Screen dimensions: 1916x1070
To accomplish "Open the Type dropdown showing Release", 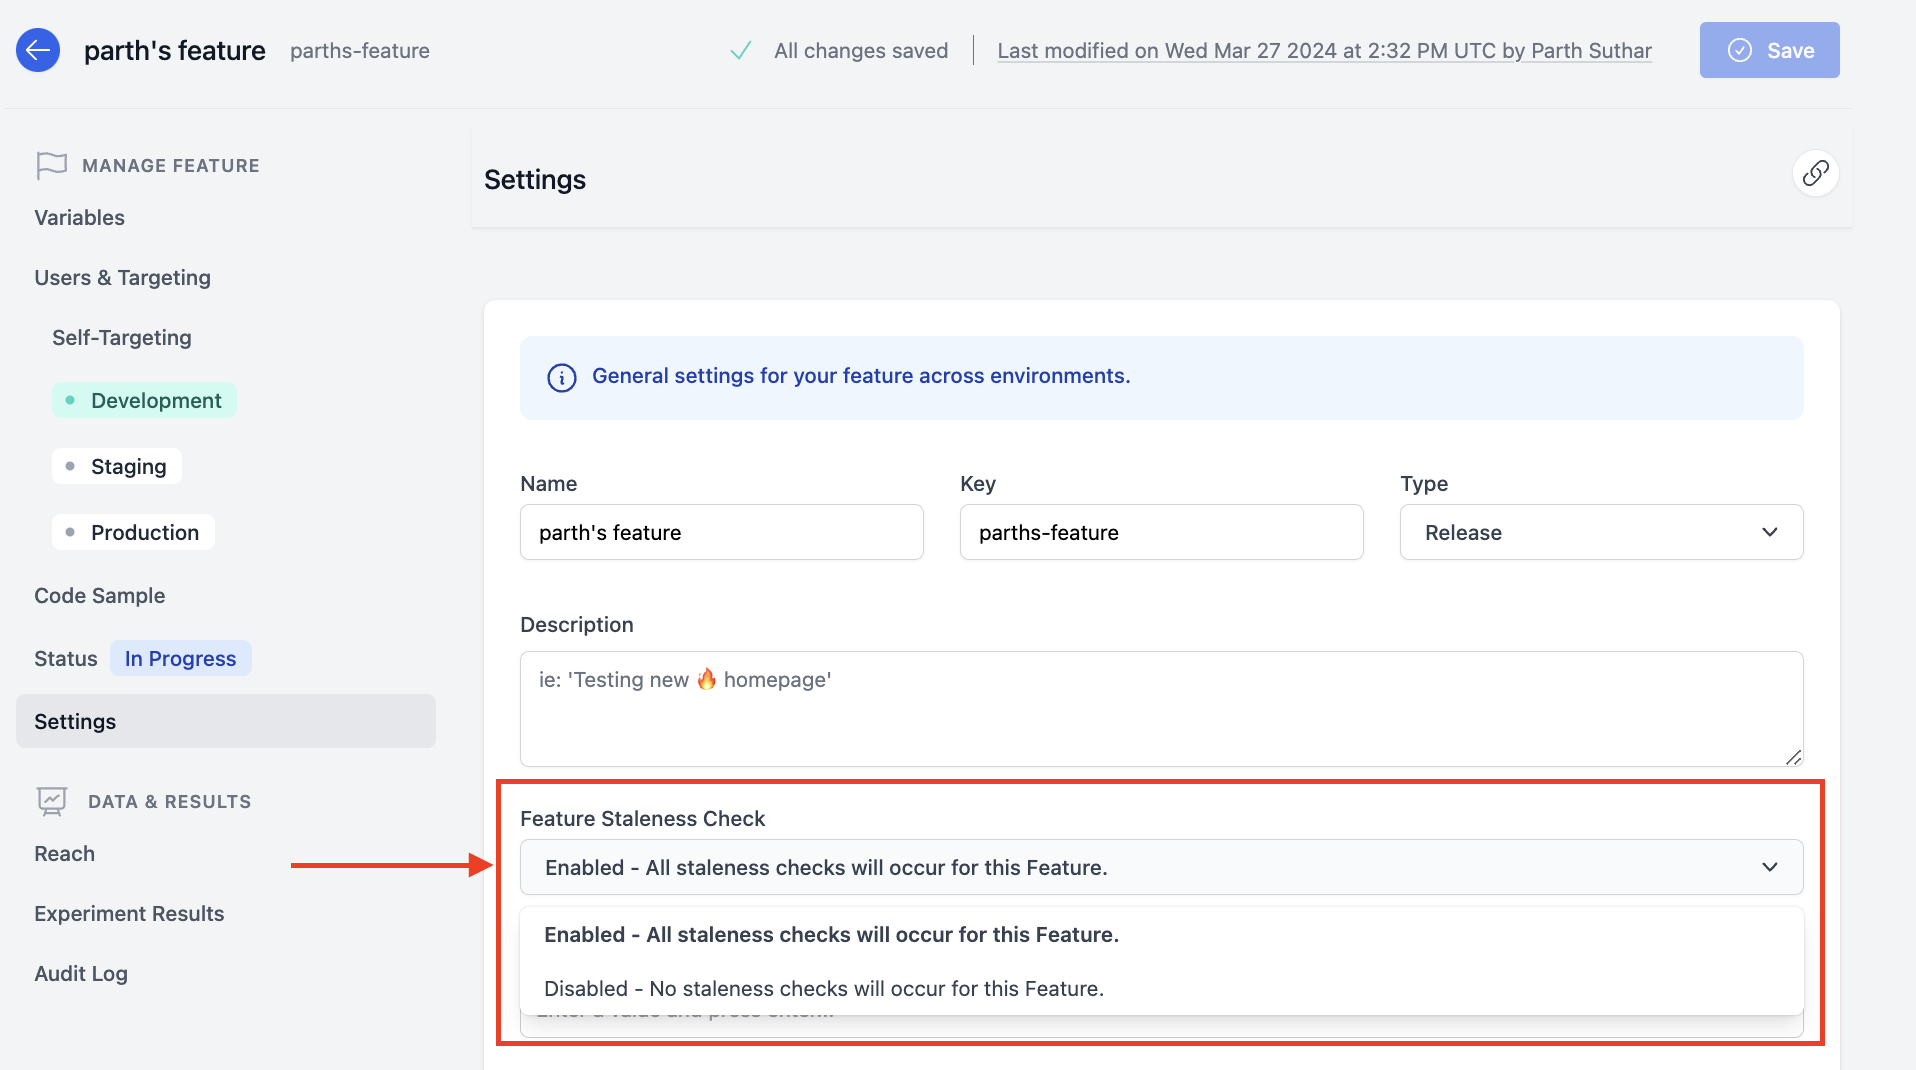I will tap(1600, 532).
